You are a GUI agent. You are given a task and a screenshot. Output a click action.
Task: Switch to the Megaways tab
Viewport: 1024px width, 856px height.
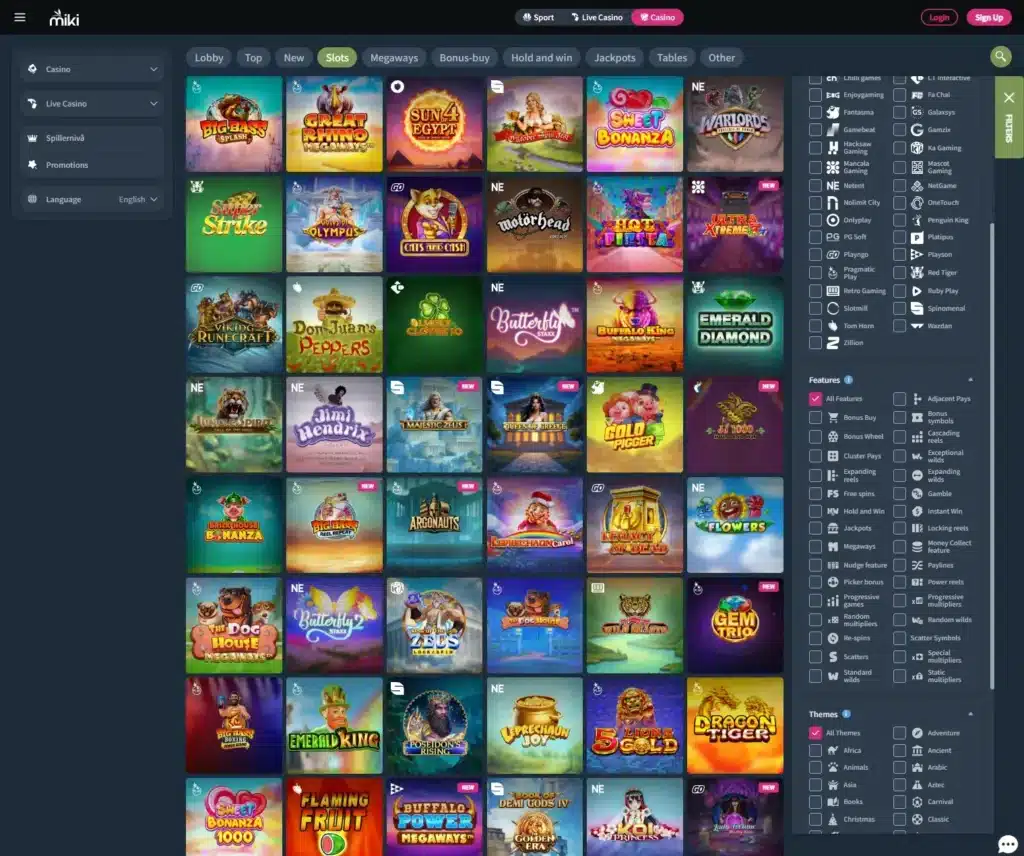click(394, 57)
